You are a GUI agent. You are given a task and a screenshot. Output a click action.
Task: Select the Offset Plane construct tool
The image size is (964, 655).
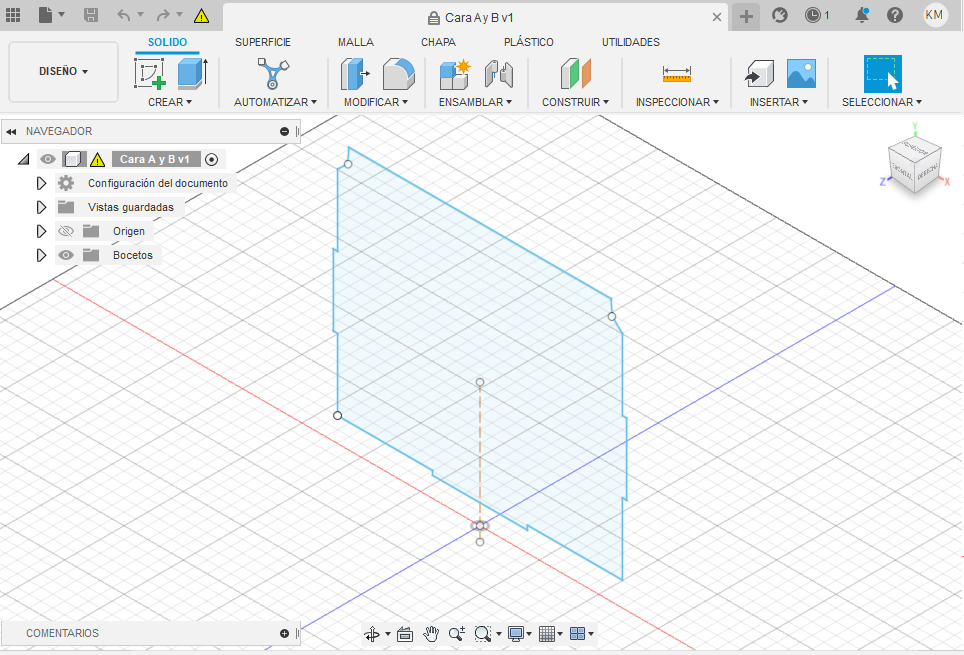coord(575,74)
